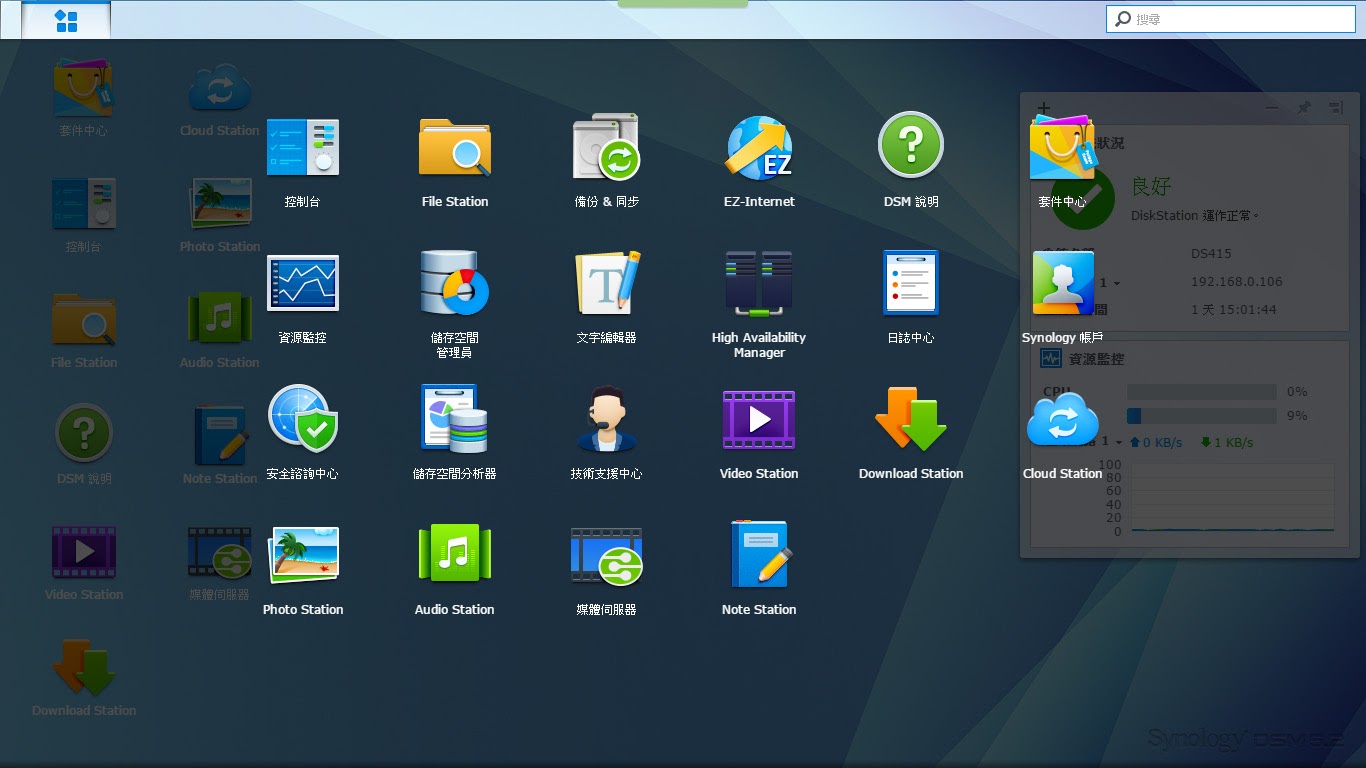1366x768 pixels.
Task: Launch 儲存空間管理員
Action: (x=455, y=304)
